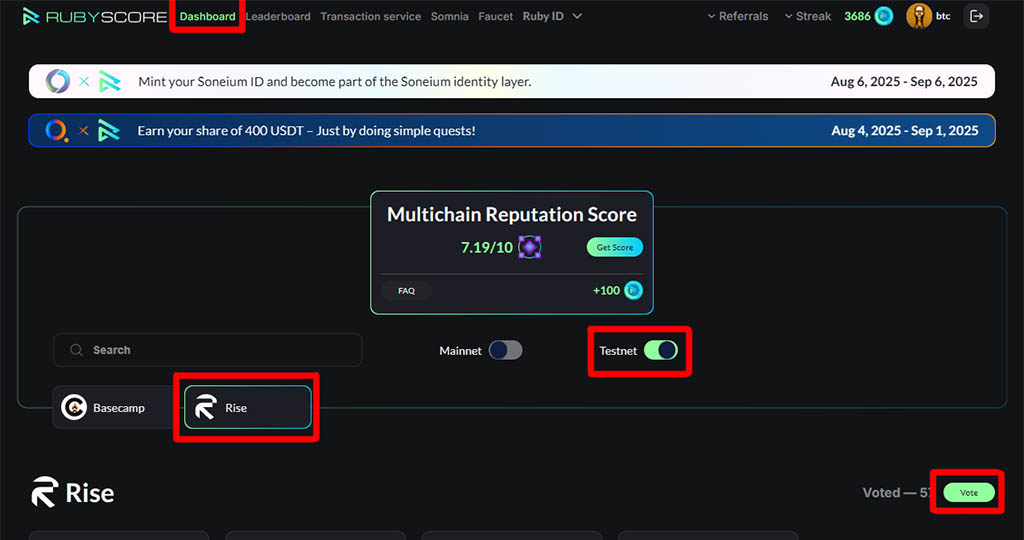Expand the Ruby ID dropdown

(552, 16)
